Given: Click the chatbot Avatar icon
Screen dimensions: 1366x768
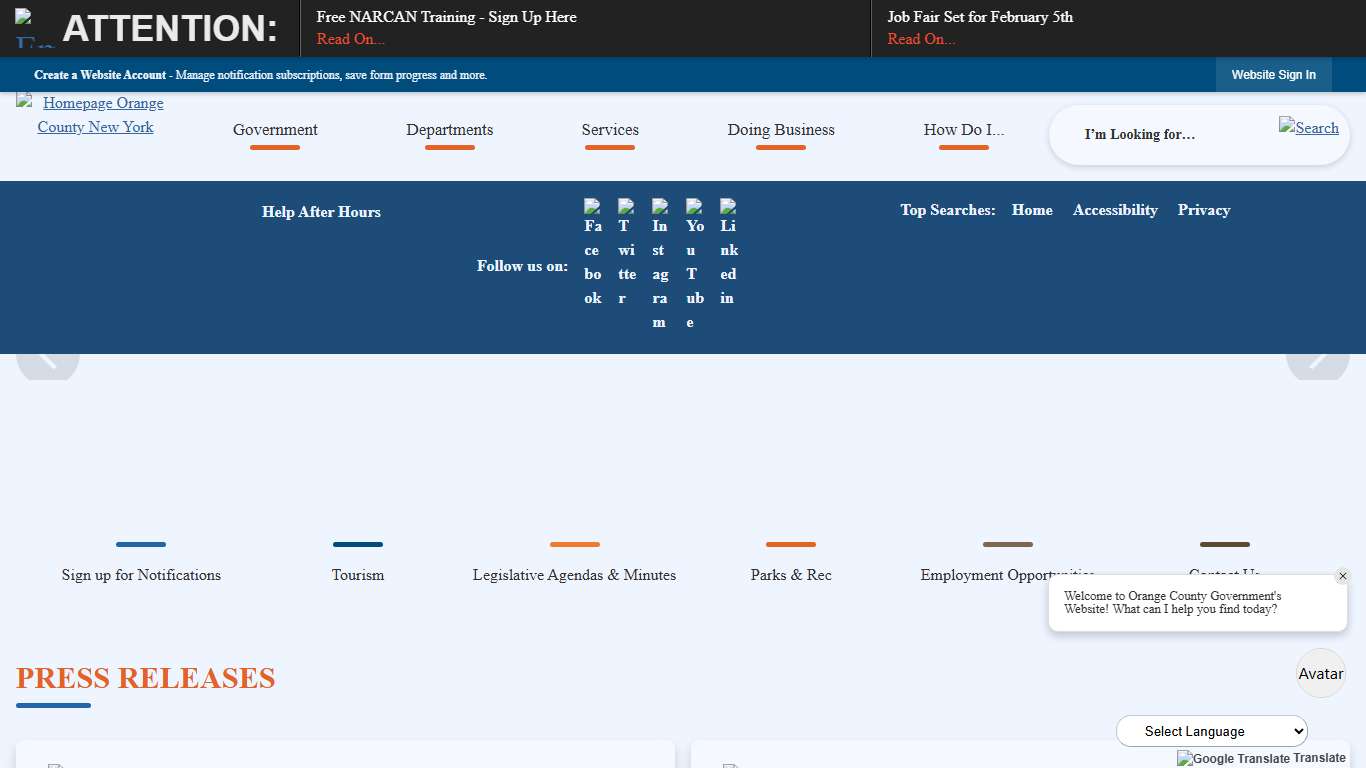Looking at the screenshot, I should click(1320, 673).
